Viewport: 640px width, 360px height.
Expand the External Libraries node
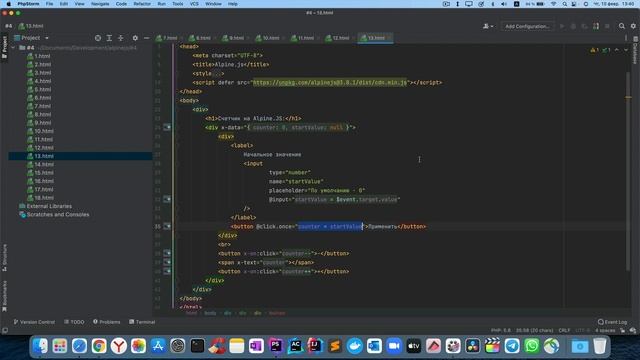click(45, 206)
